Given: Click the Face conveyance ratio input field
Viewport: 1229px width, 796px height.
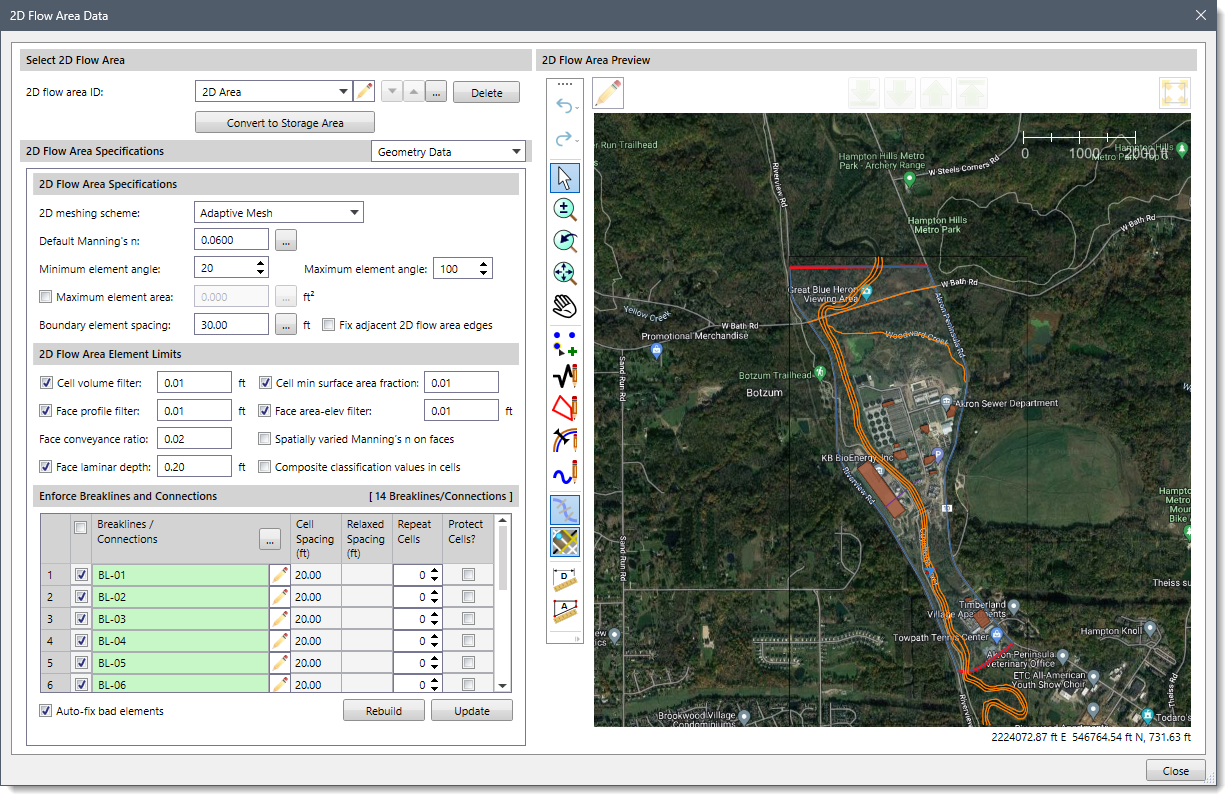Looking at the screenshot, I should 195,439.
